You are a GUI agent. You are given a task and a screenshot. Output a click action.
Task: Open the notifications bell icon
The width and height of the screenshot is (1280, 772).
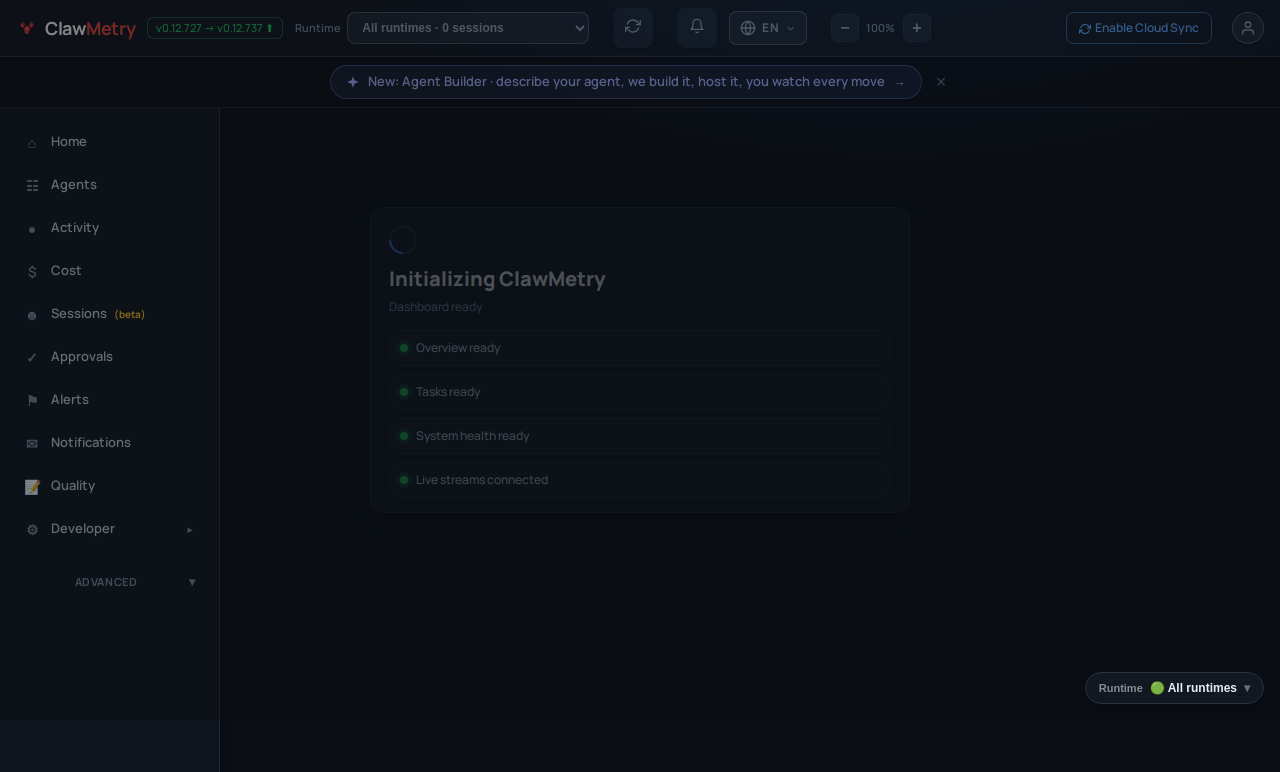point(697,27)
